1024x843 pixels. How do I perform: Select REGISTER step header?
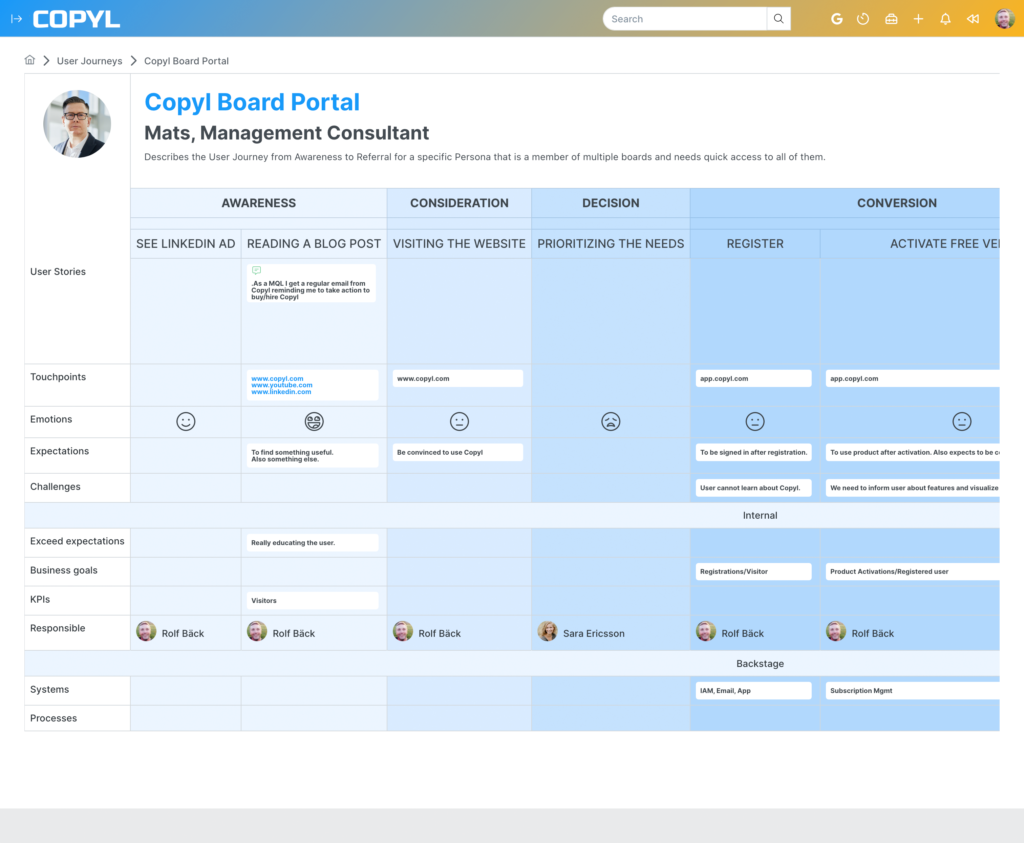tap(755, 244)
